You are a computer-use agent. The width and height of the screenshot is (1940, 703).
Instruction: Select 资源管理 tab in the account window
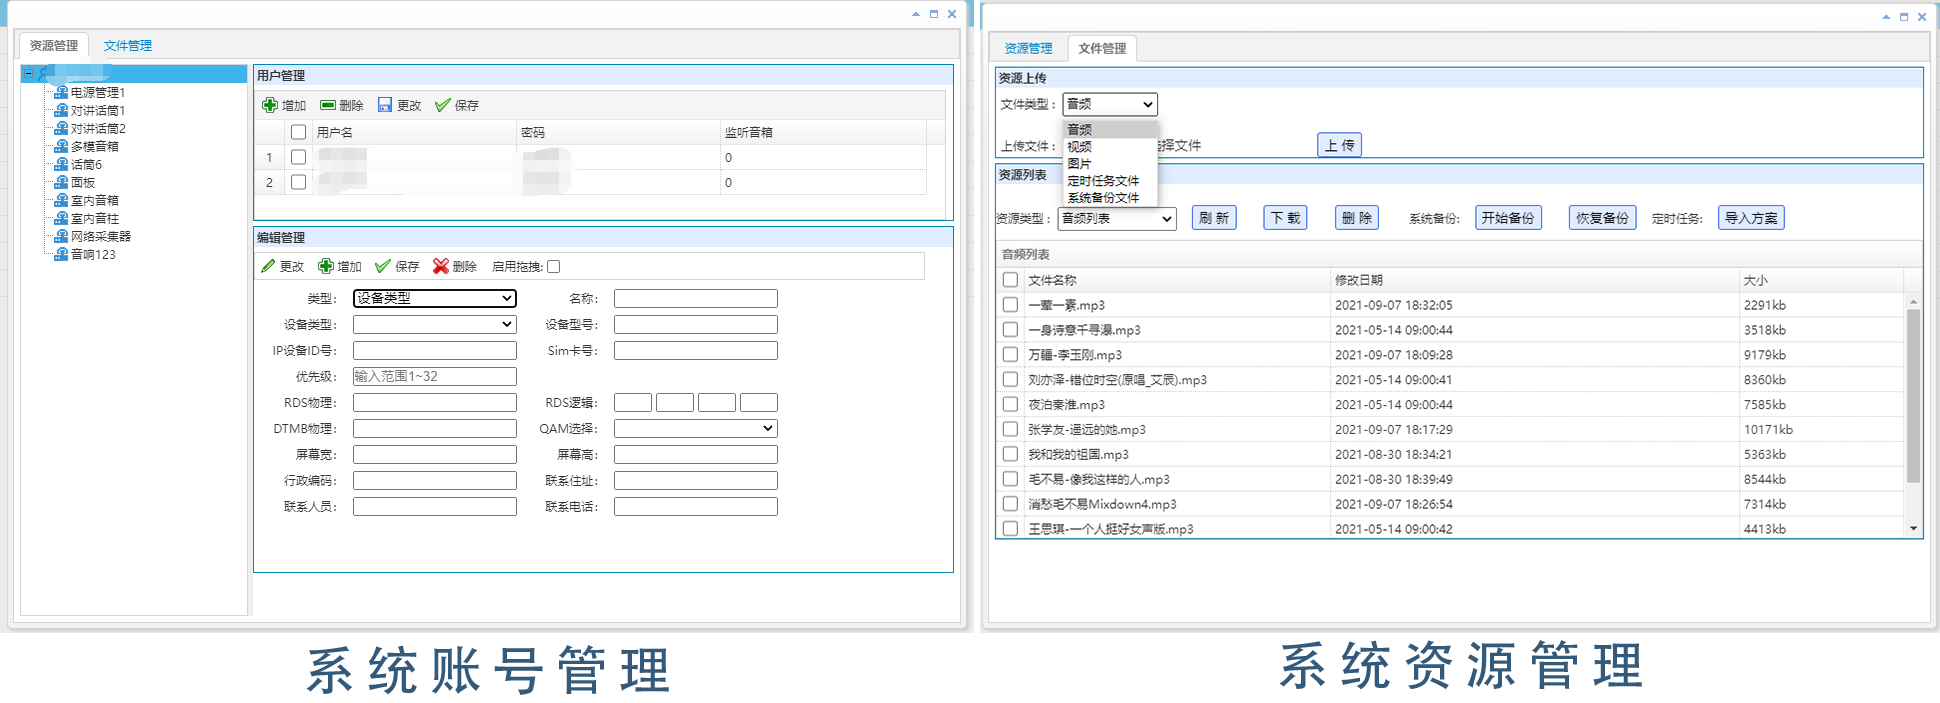tap(54, 46)
